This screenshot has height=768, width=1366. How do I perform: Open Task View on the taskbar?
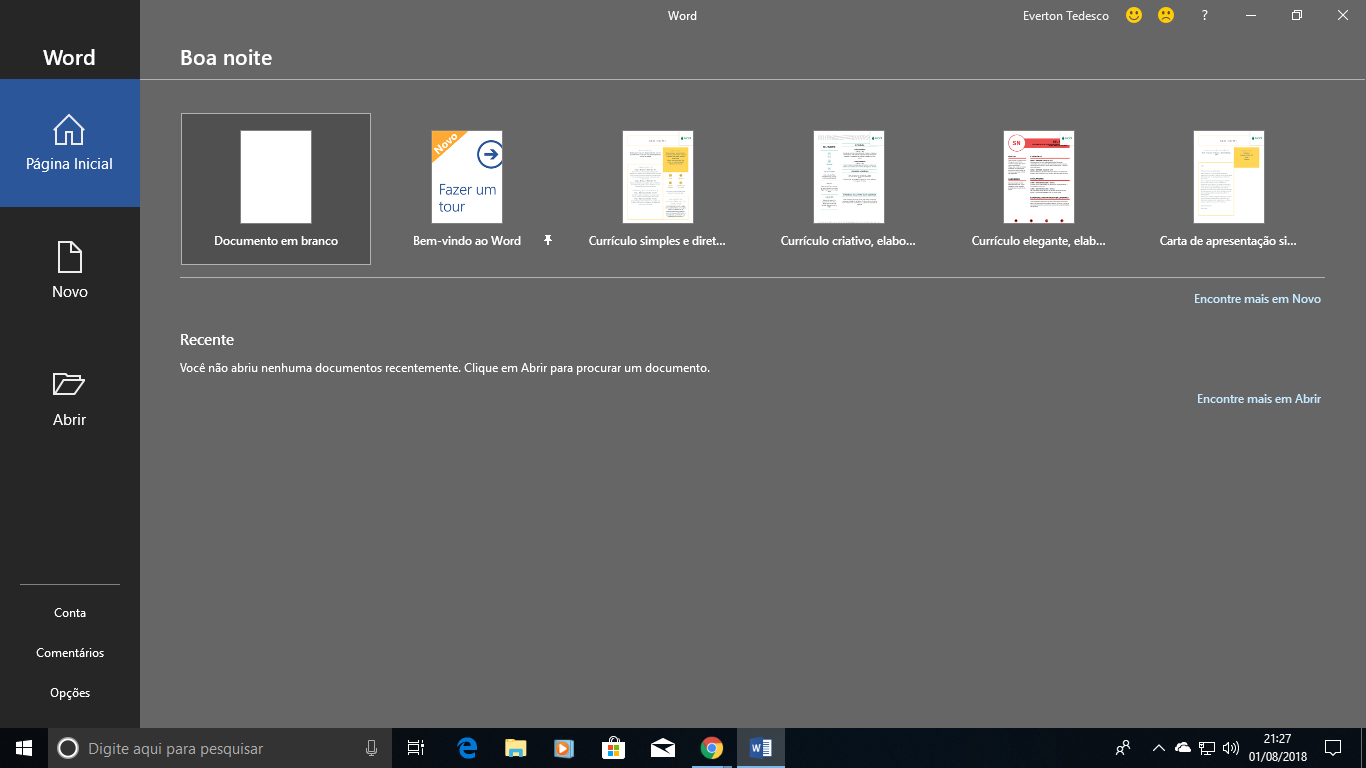tap(416, 748)
